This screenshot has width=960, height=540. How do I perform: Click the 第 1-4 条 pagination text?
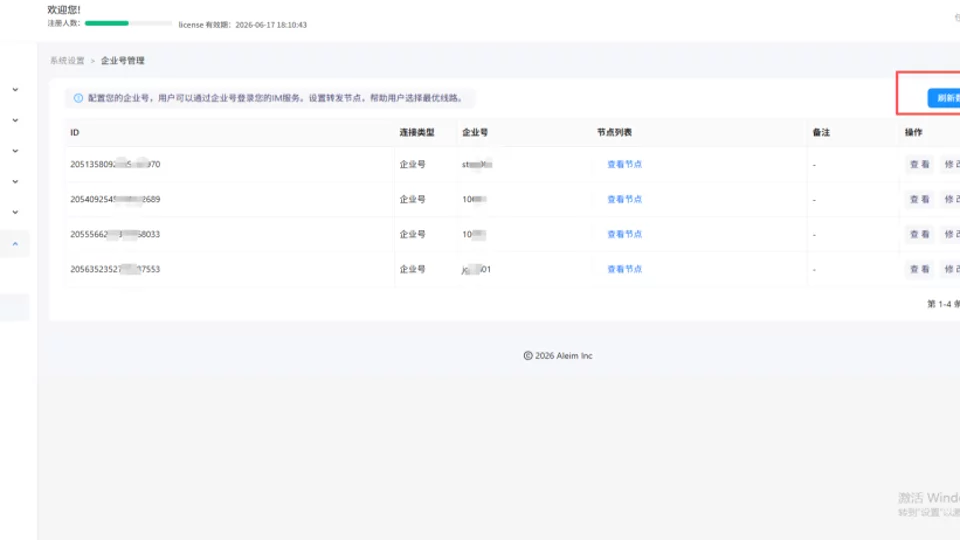pos(943,304)
